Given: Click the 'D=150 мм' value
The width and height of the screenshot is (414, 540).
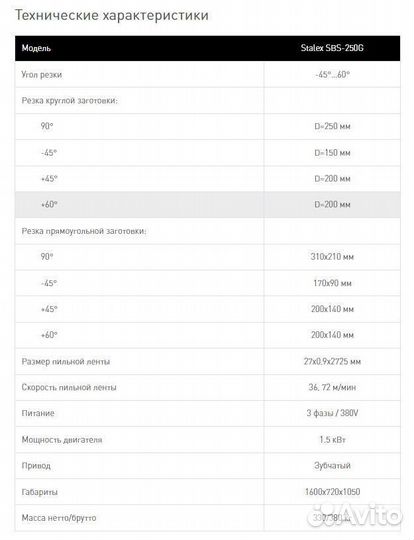Looking at the screenshot, I should pyautogui.click(x=332, y=153).
